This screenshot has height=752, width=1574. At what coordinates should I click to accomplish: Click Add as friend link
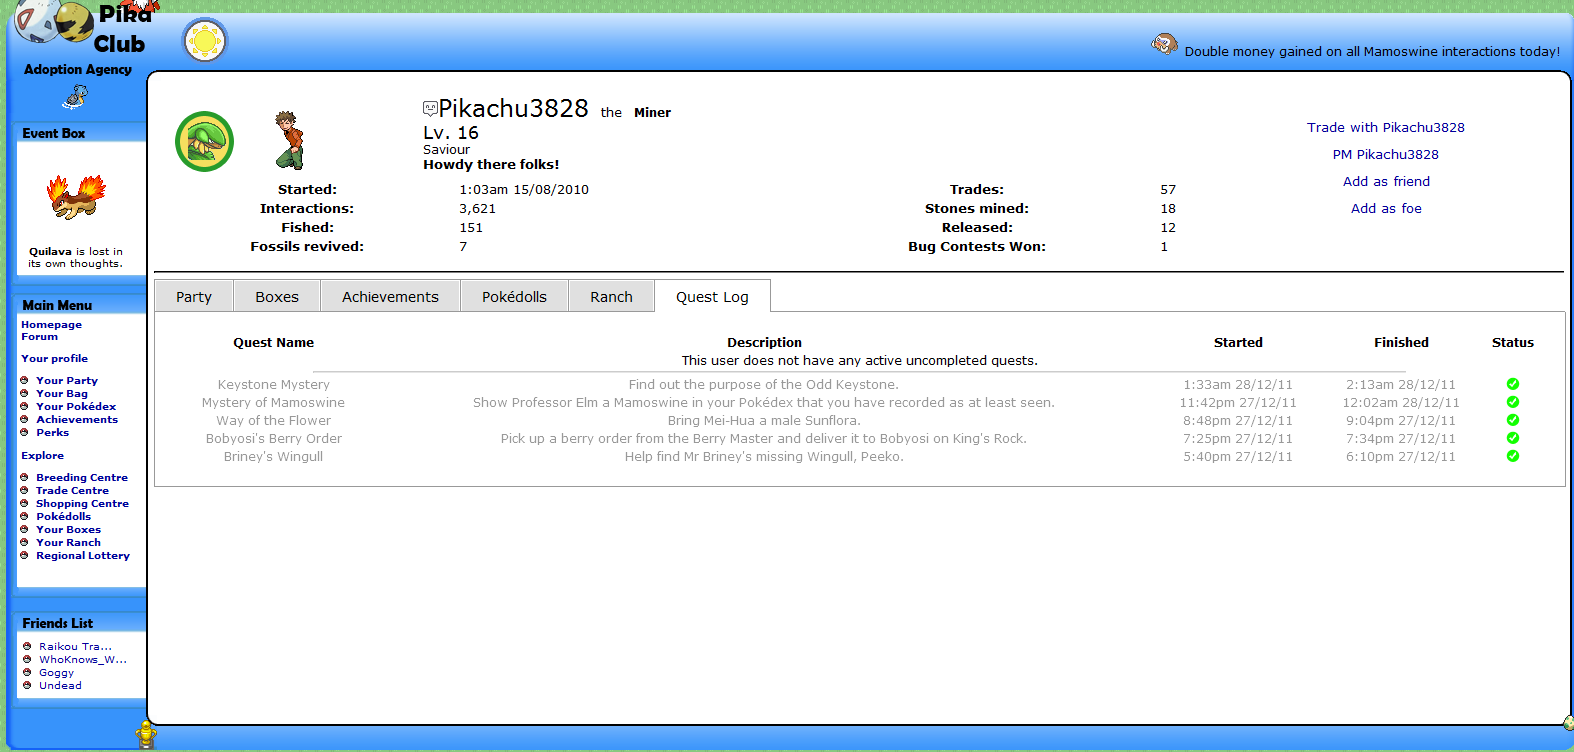pos(1386,181)
